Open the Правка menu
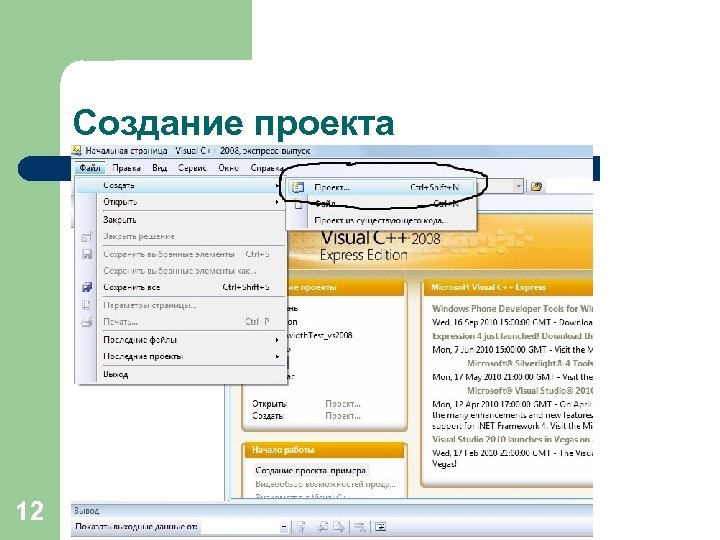 126,168
